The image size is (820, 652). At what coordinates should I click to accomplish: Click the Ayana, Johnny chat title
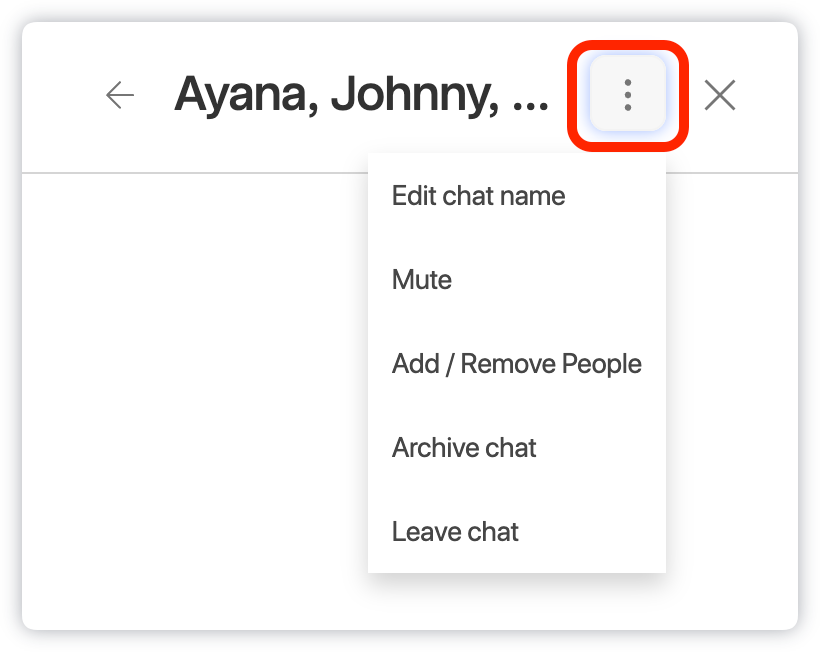tap(362, 95)
